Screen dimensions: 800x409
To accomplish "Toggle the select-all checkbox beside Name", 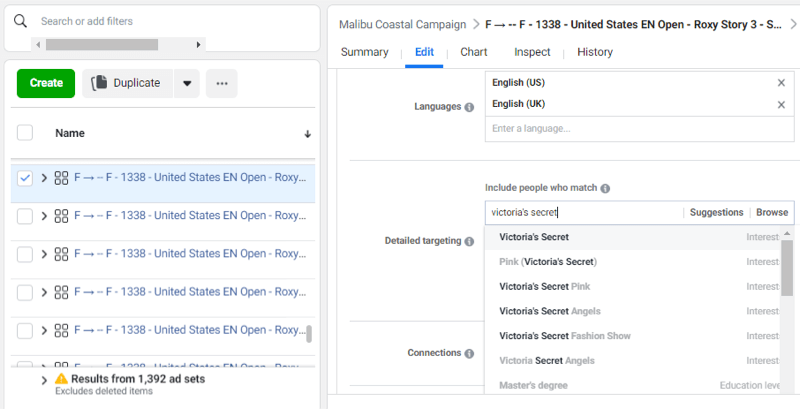I will point(25,133).
